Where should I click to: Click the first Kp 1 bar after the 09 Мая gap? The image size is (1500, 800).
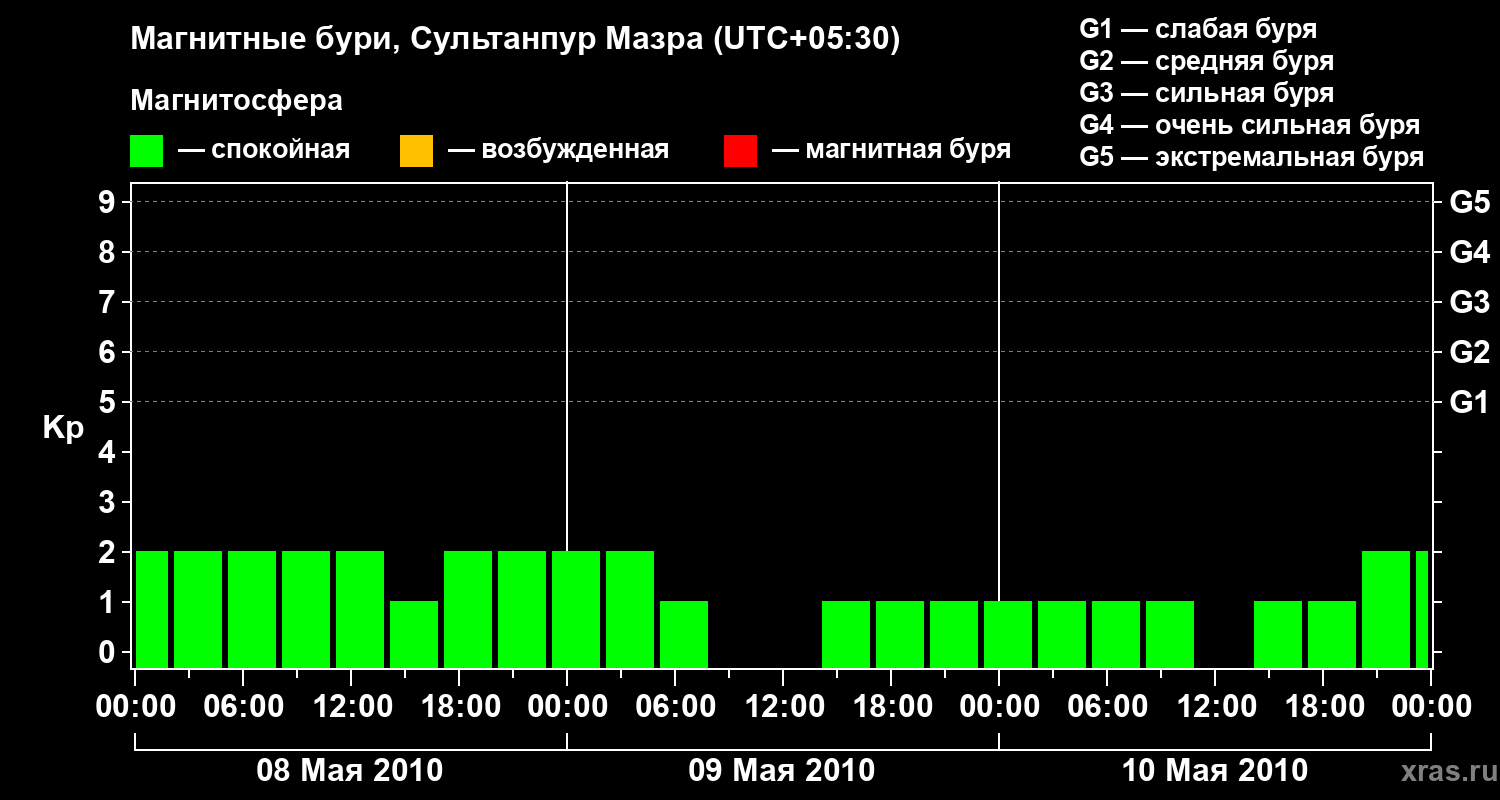tap(846, 634)
